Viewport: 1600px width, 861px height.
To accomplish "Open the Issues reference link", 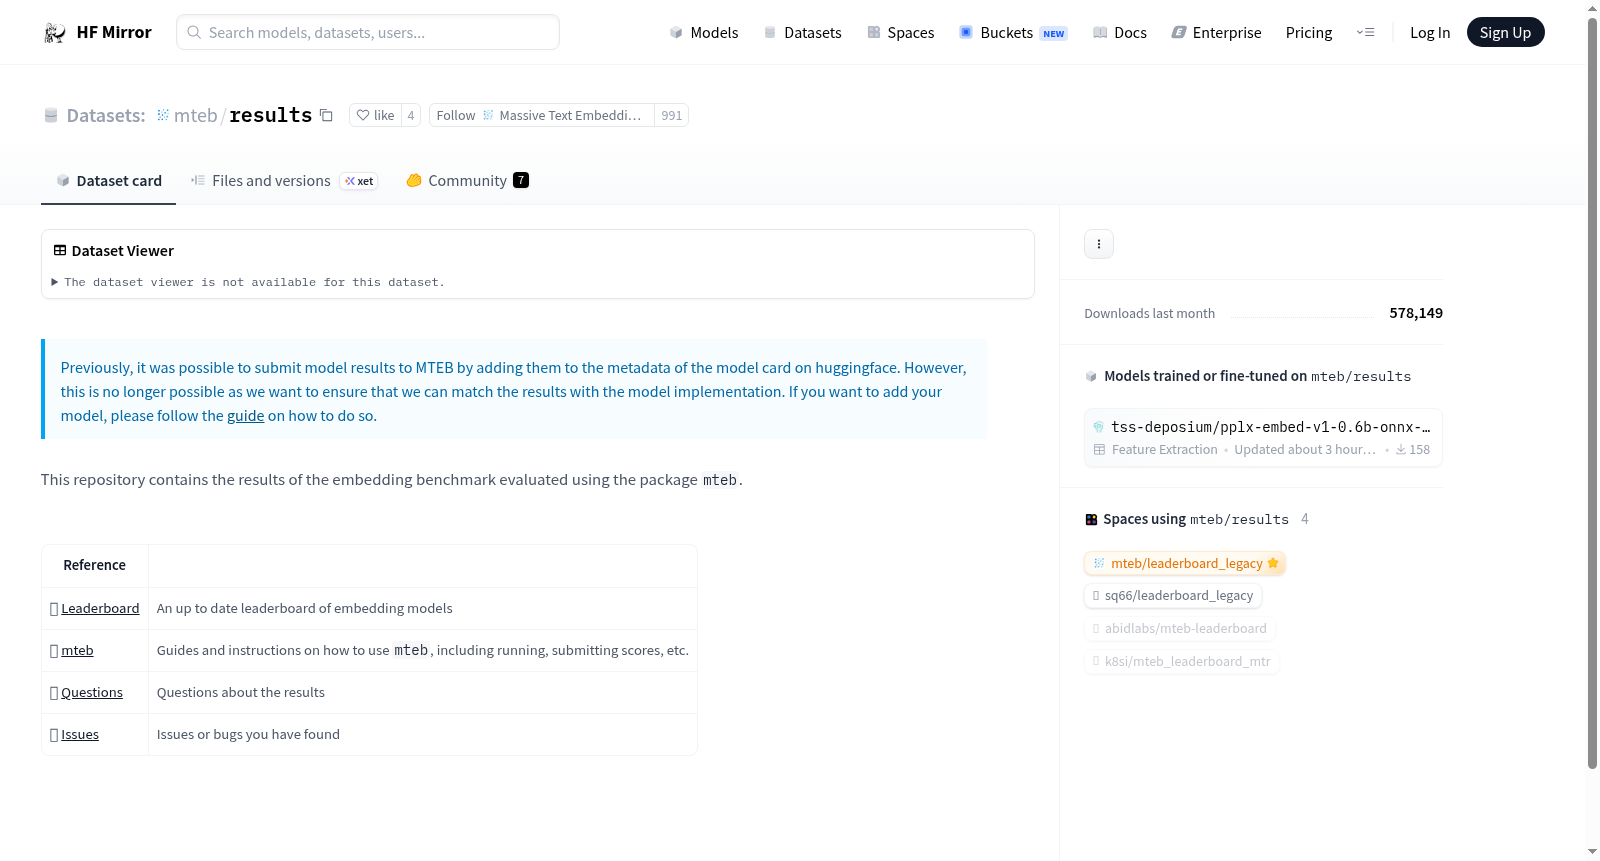I will point(80,734).
